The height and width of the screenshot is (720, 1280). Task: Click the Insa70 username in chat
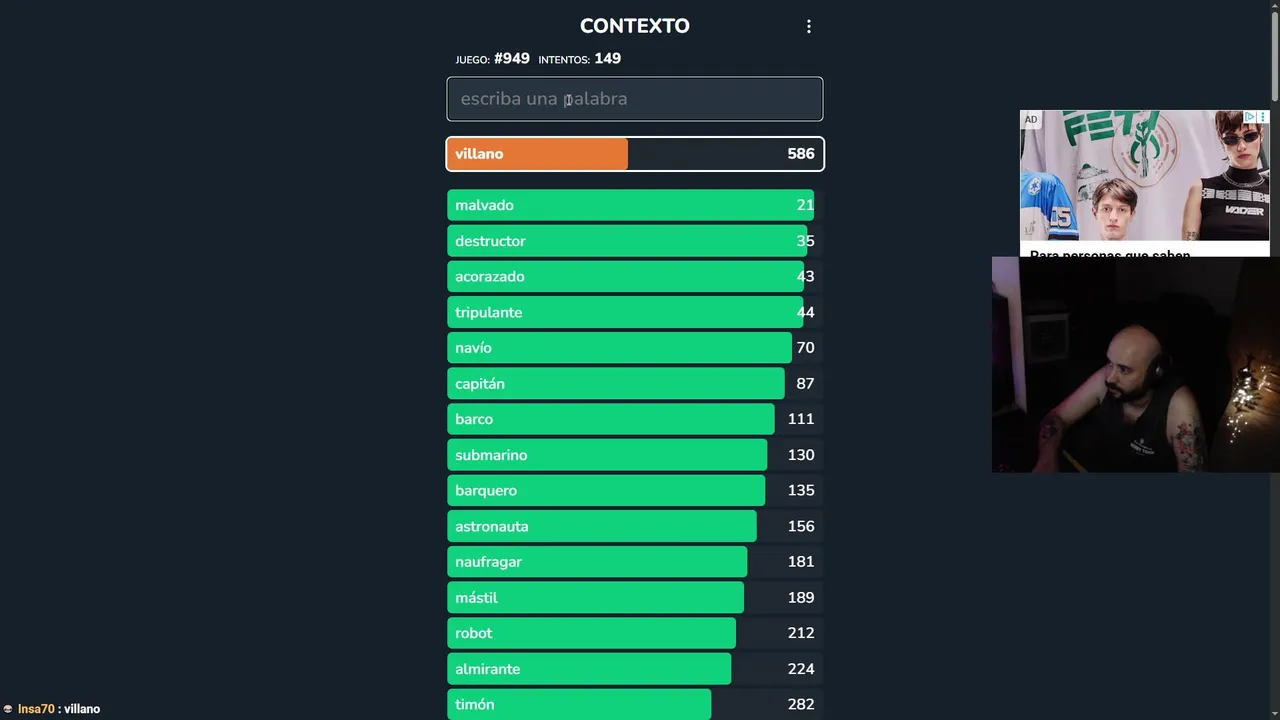pos(36,709)
